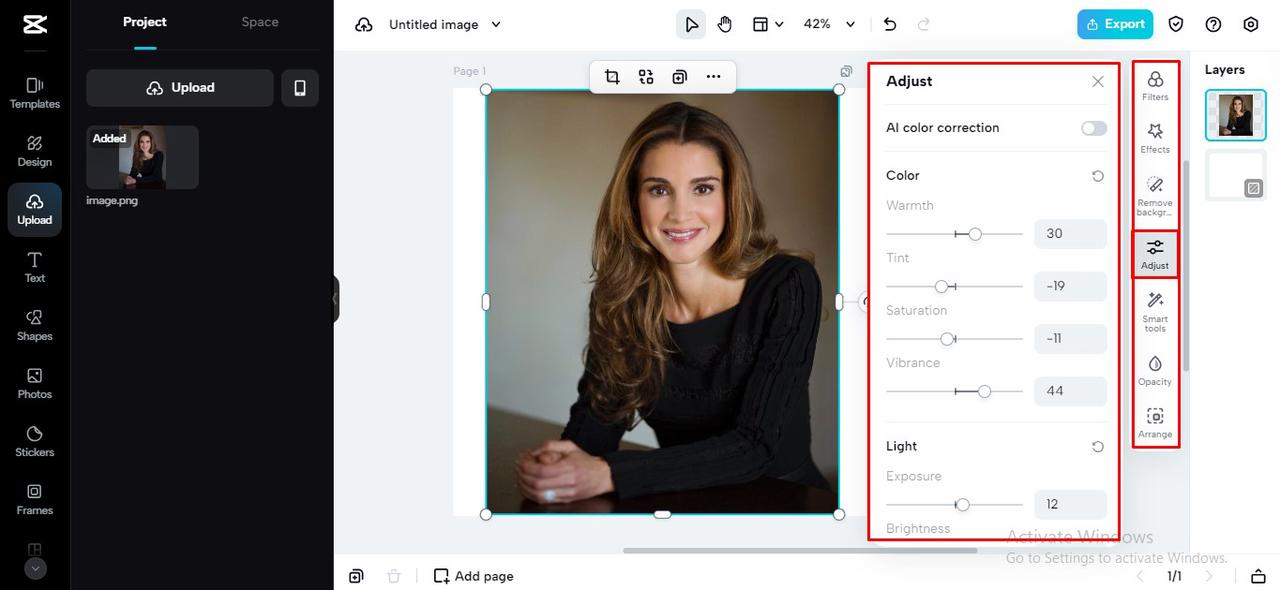Select the Adjust tool in right toolbar
1280x590 pixels.
1155,255
